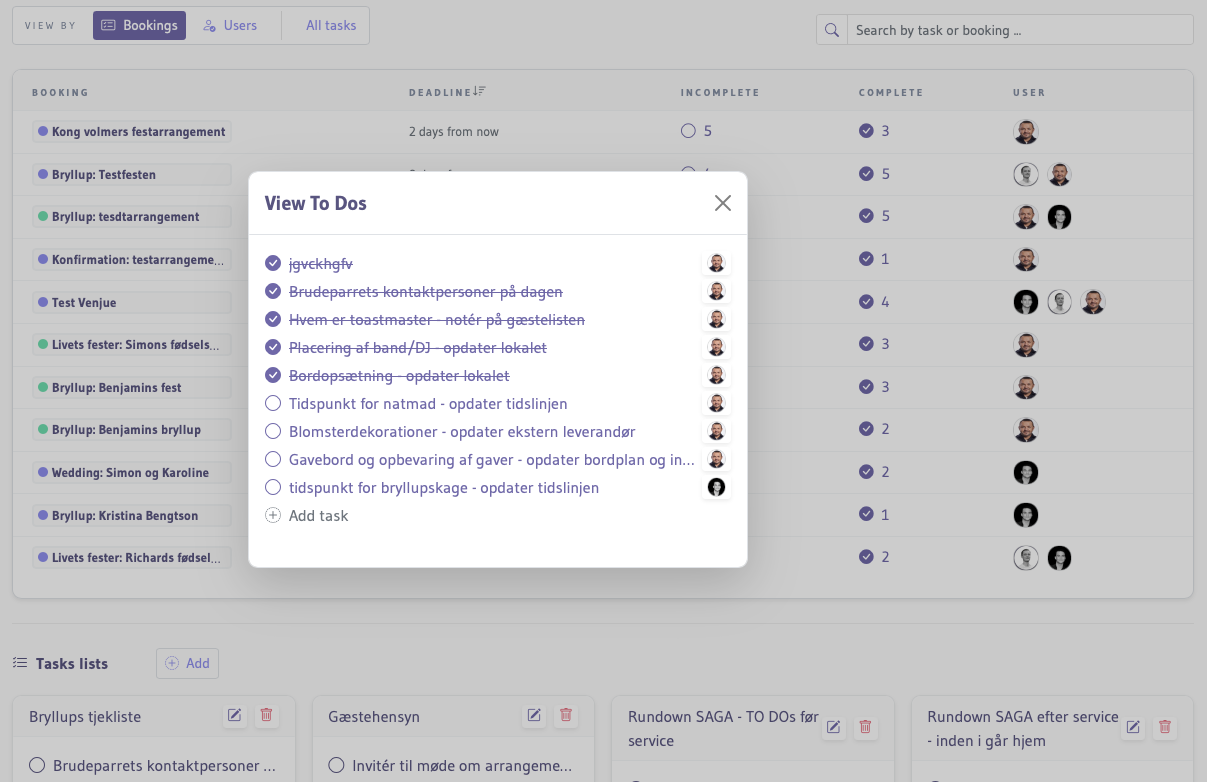Click the avatar next to tidspunkt for bryllupskage
Image resolution: width=1207 pixels, height=782 pixels.
click(x=716, y=487)
